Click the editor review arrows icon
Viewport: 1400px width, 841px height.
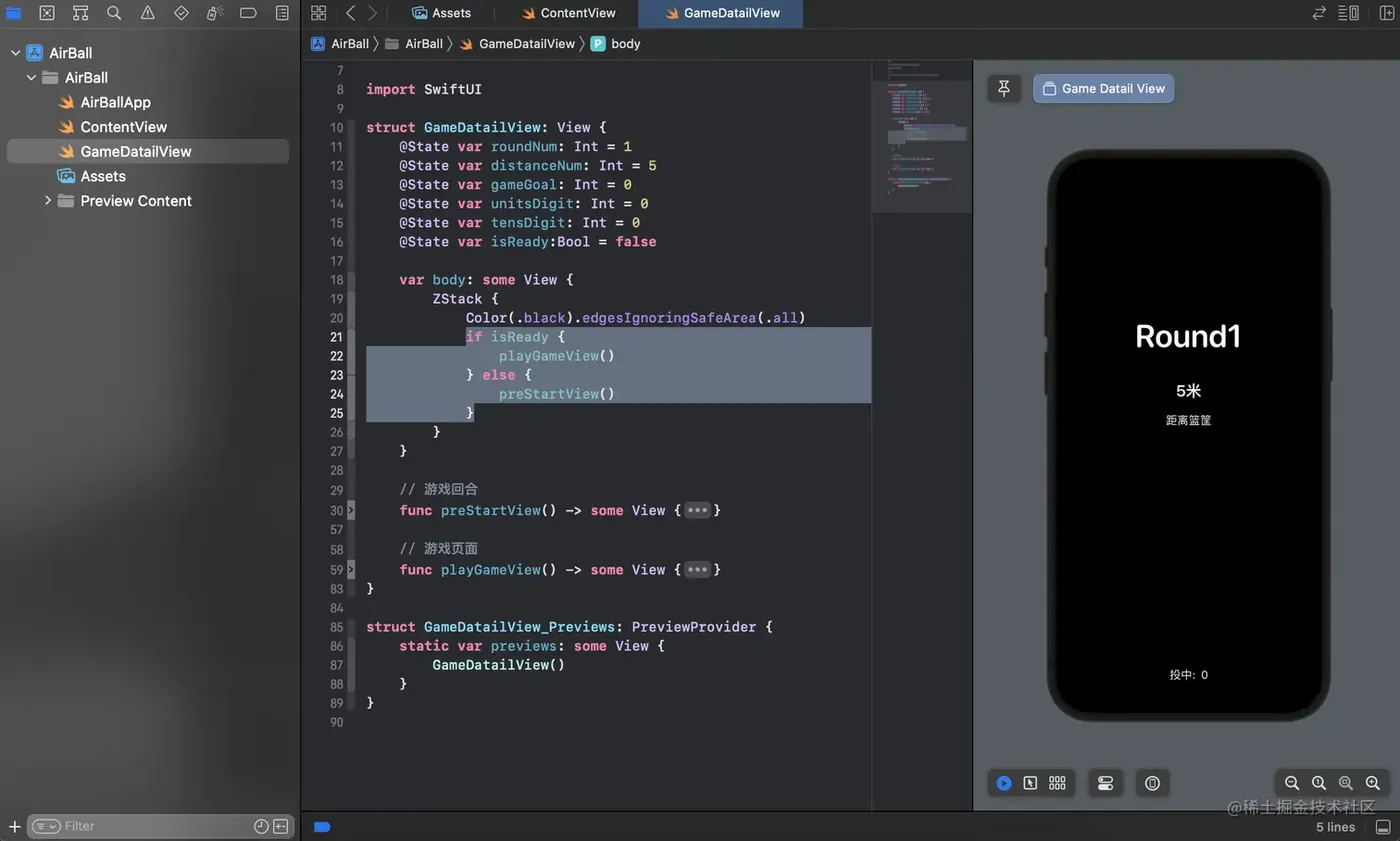(1320, 13)
